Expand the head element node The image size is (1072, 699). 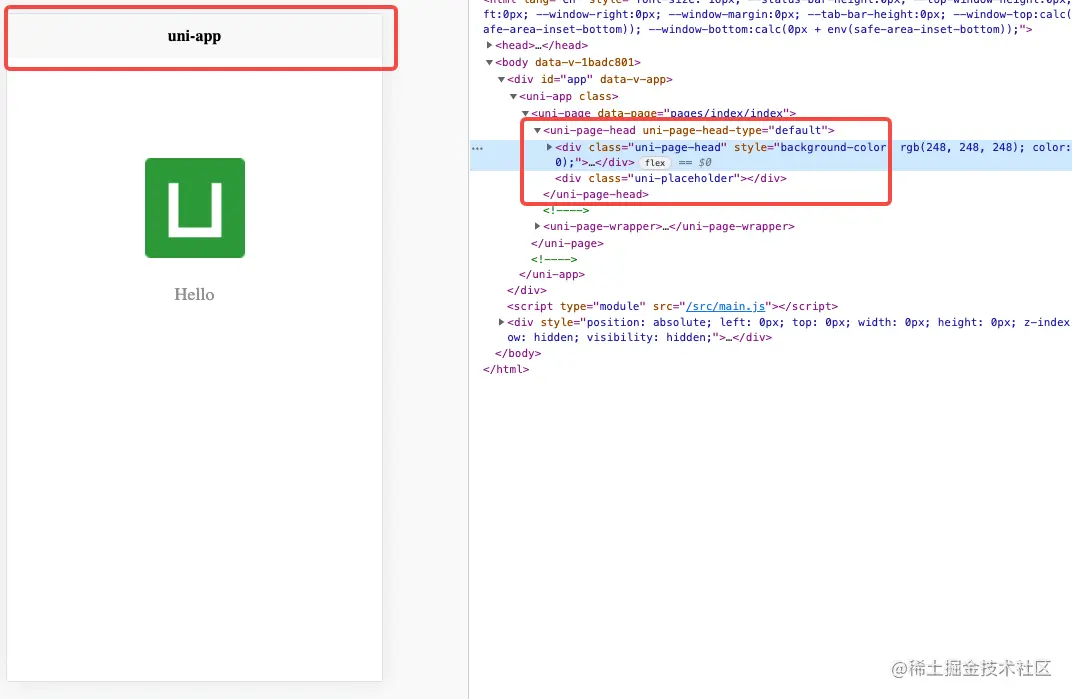pyautogui.click(x=490, y=45)
